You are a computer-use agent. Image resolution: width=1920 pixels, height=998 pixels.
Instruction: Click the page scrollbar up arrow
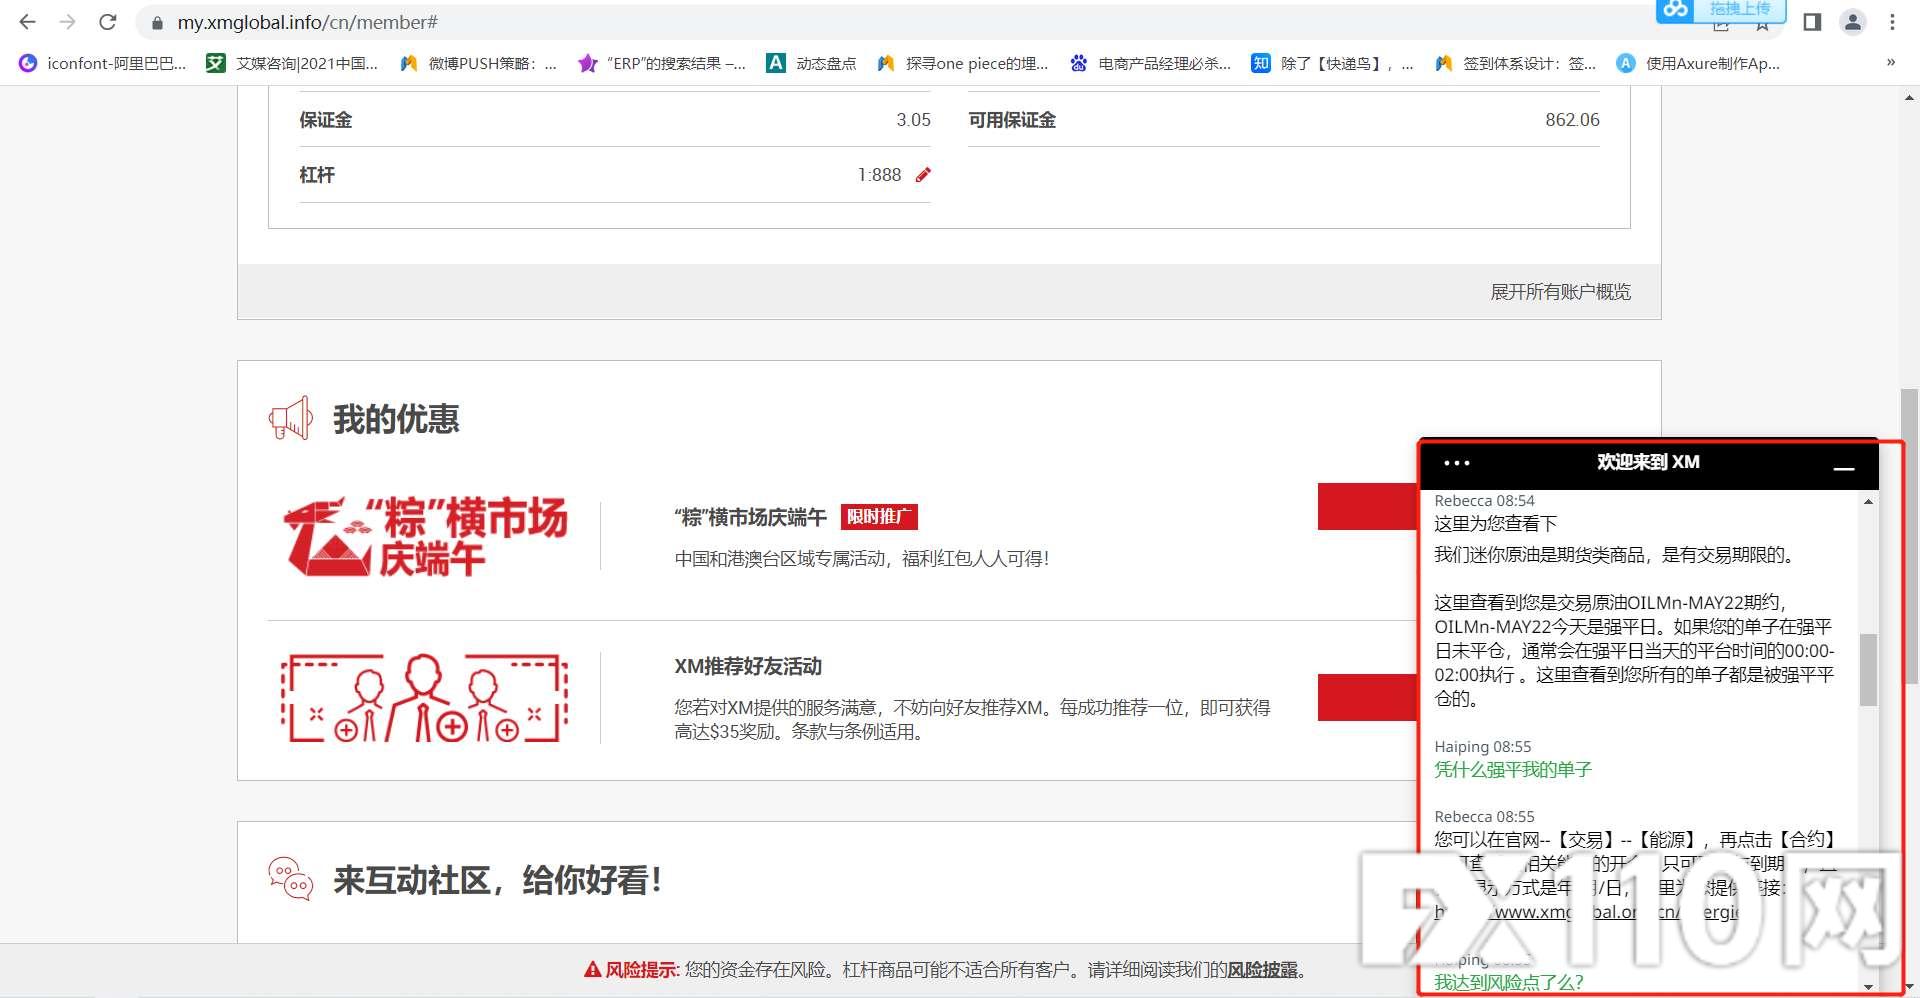(x=1910, y=98)
